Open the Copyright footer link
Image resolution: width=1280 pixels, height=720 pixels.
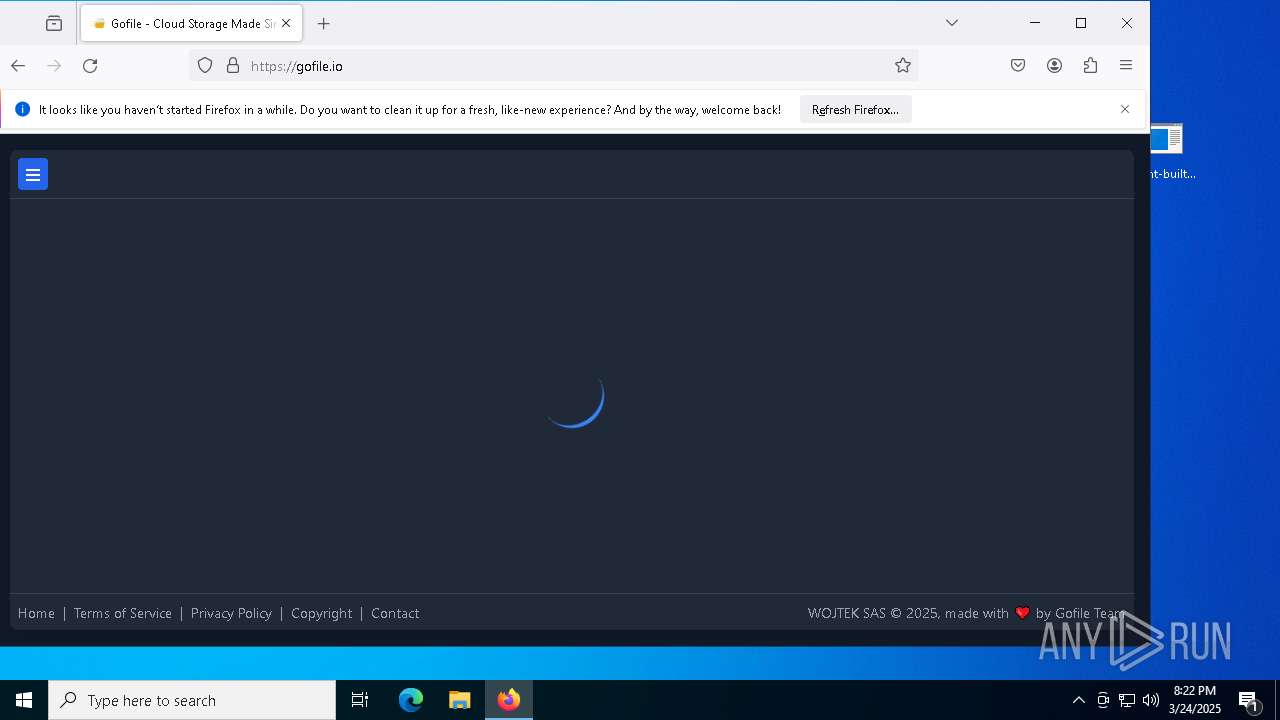point(322,613)
